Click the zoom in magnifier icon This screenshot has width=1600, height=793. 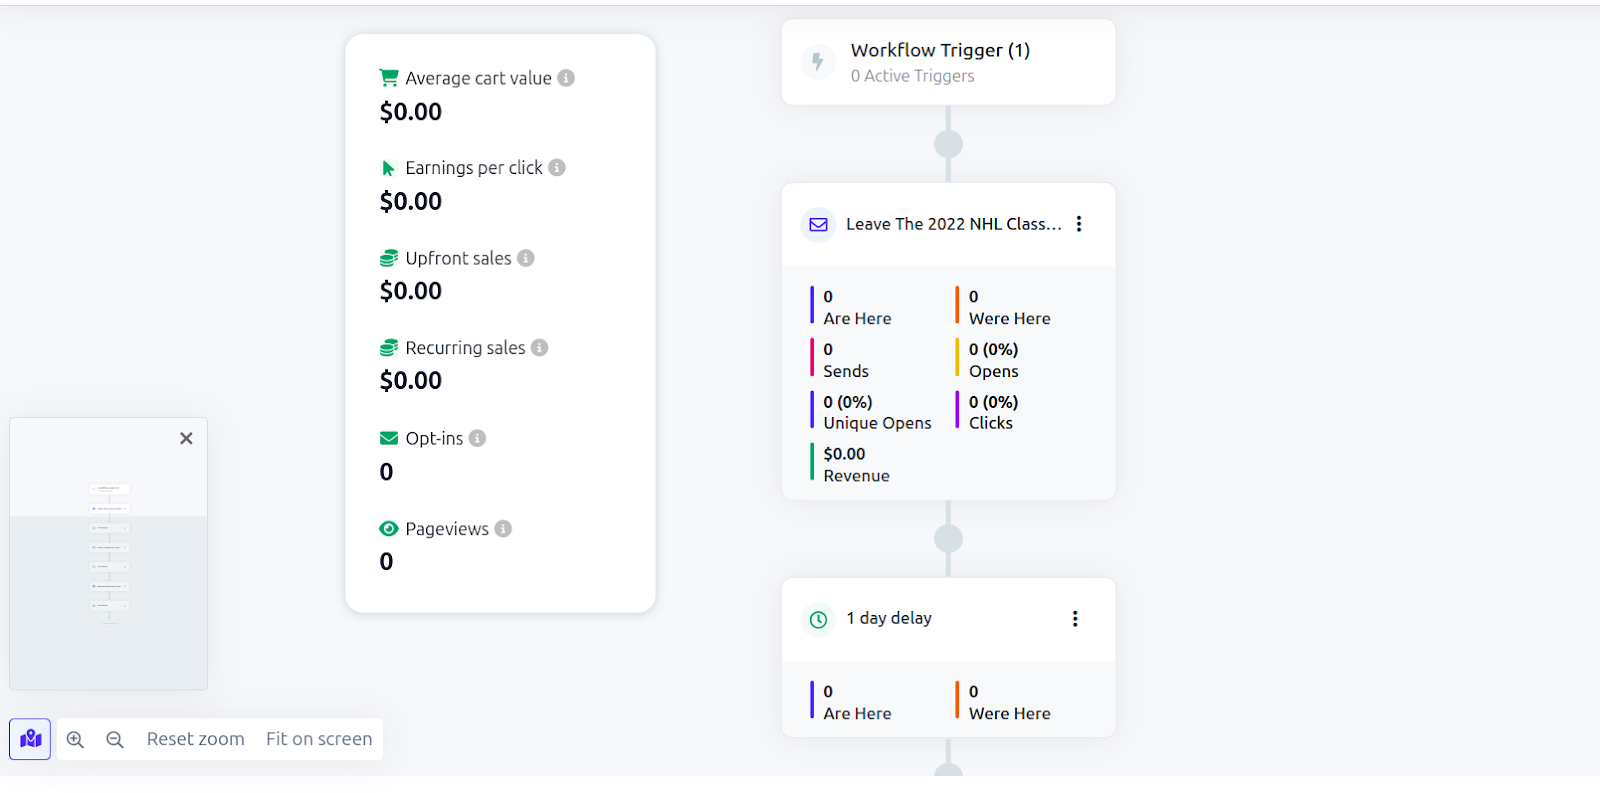click(75, 739)
